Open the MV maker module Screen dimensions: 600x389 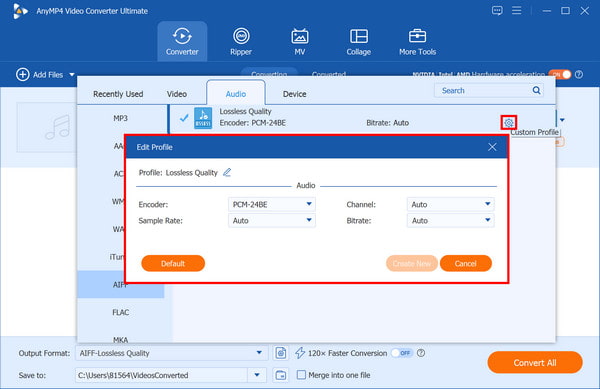(300, 41)
